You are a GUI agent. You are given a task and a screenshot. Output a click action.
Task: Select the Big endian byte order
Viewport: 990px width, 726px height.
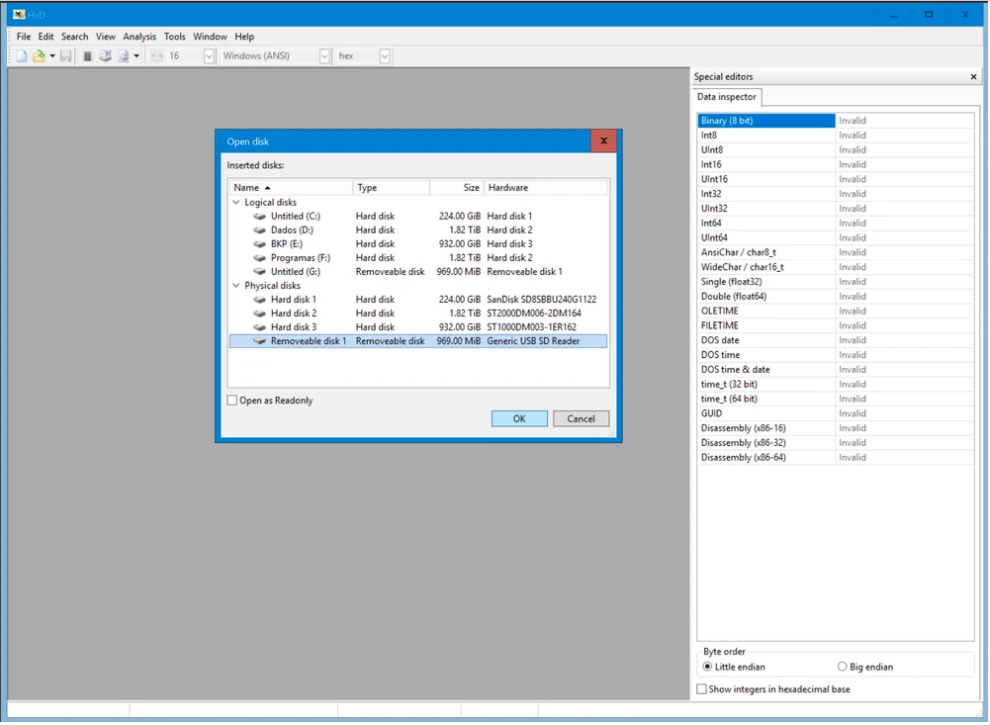pos(842,667)
